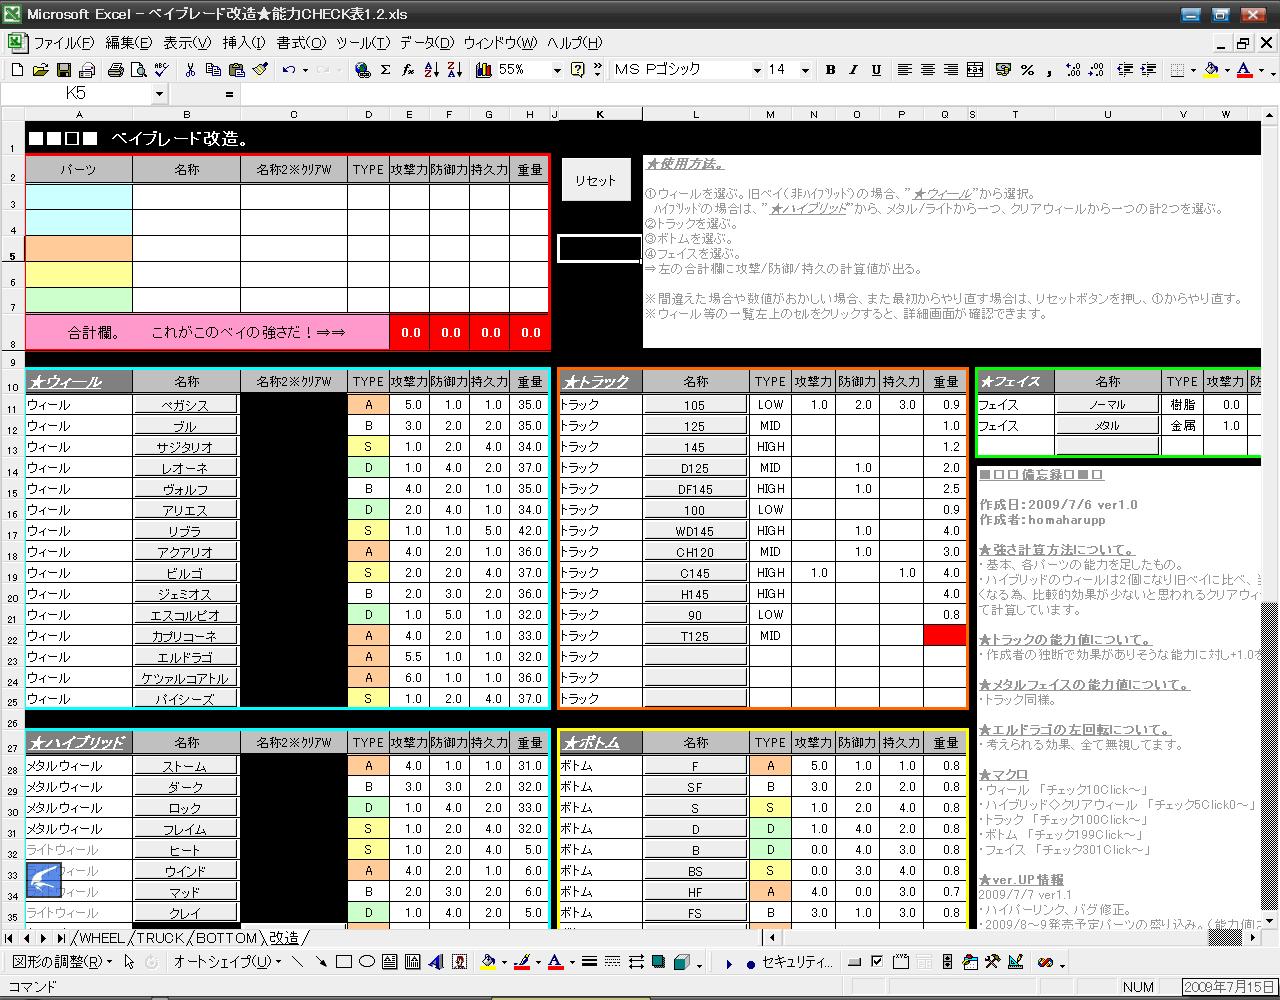
Task: Paste from clipboard using the Paste icon
Action: [x=236, y=70]
